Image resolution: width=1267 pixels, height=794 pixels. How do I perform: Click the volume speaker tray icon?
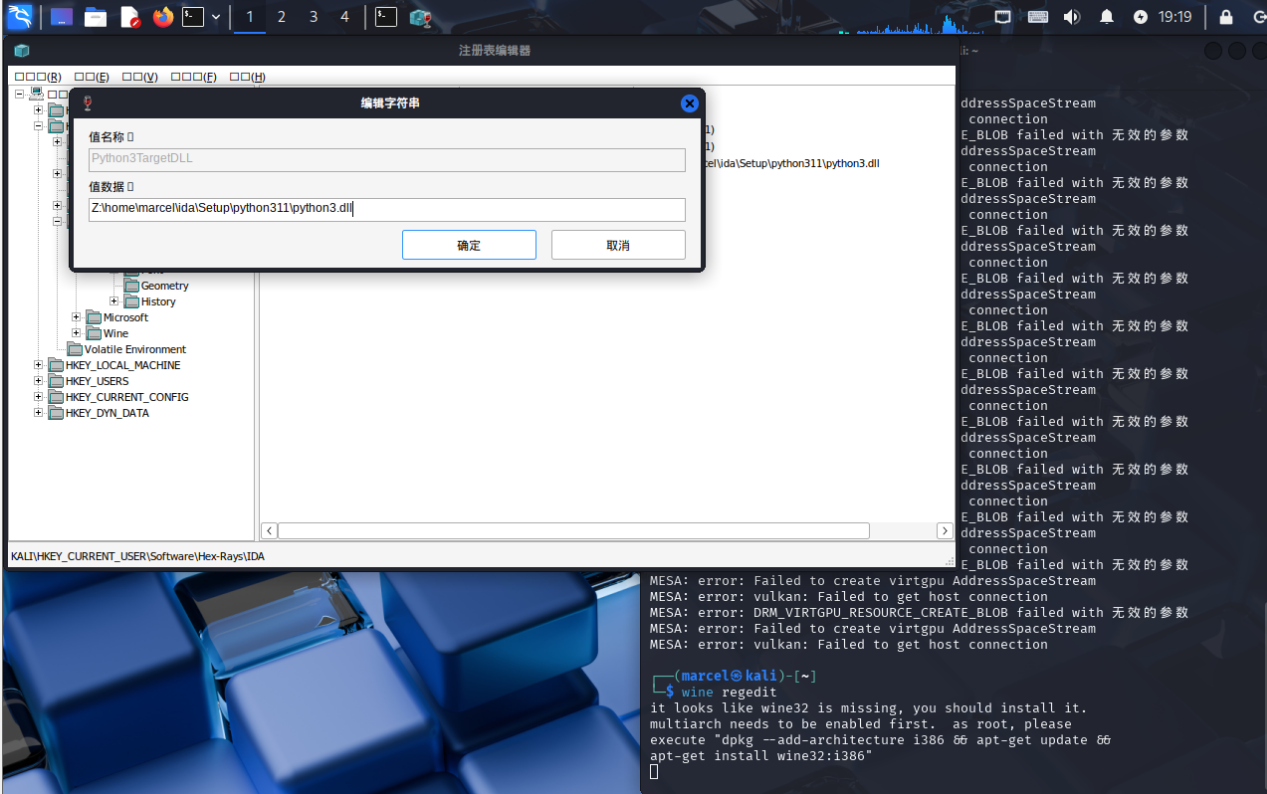pos(1072,17)
